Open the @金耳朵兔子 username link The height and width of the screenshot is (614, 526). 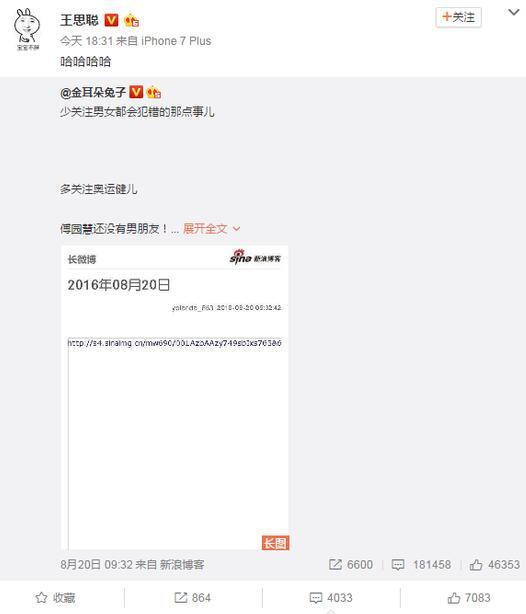tap(93, 92)
